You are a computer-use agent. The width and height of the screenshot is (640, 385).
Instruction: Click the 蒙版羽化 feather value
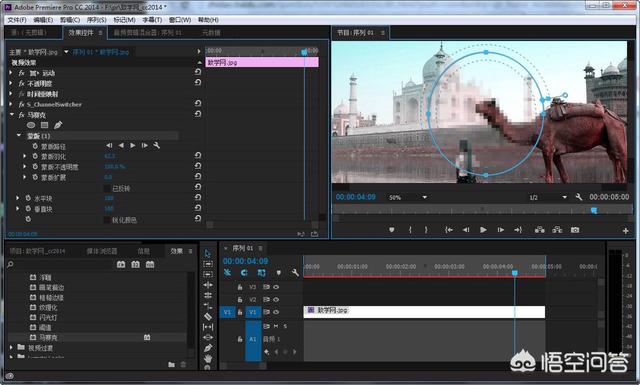[x=110, y=156]
